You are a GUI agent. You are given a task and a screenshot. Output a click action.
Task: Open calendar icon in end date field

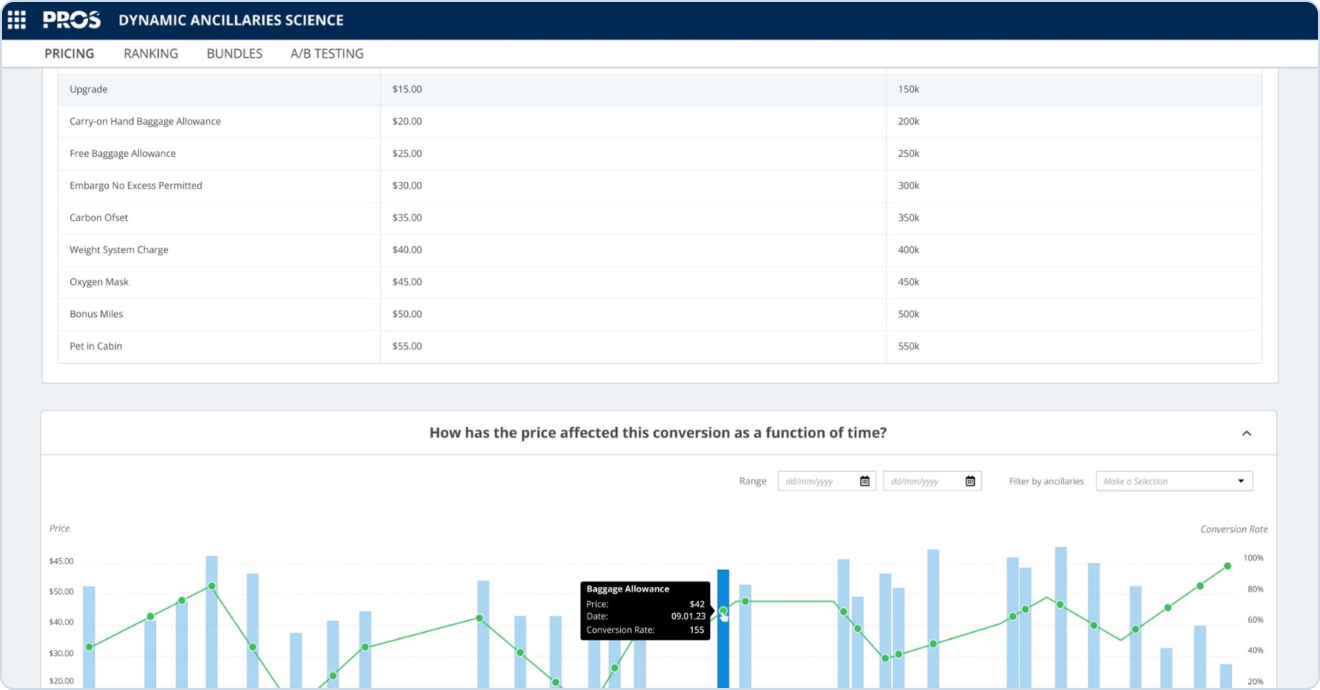(970, 481)
